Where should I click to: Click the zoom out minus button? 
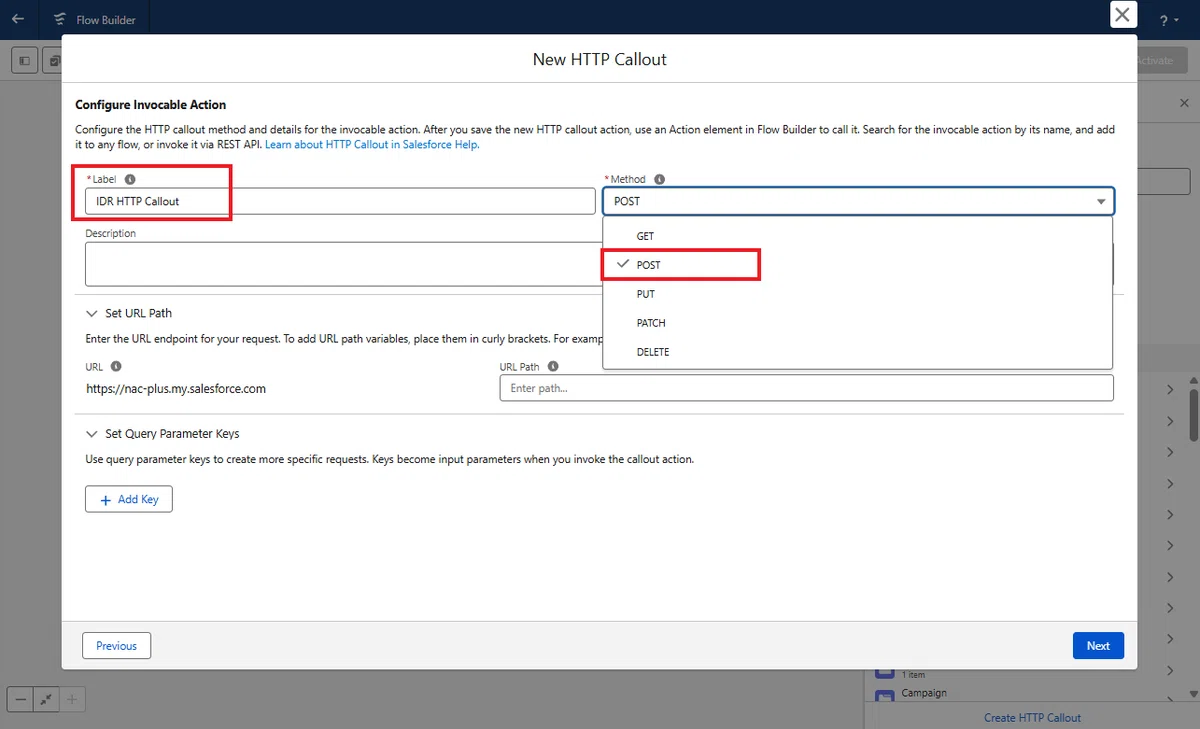pos(20,700)
